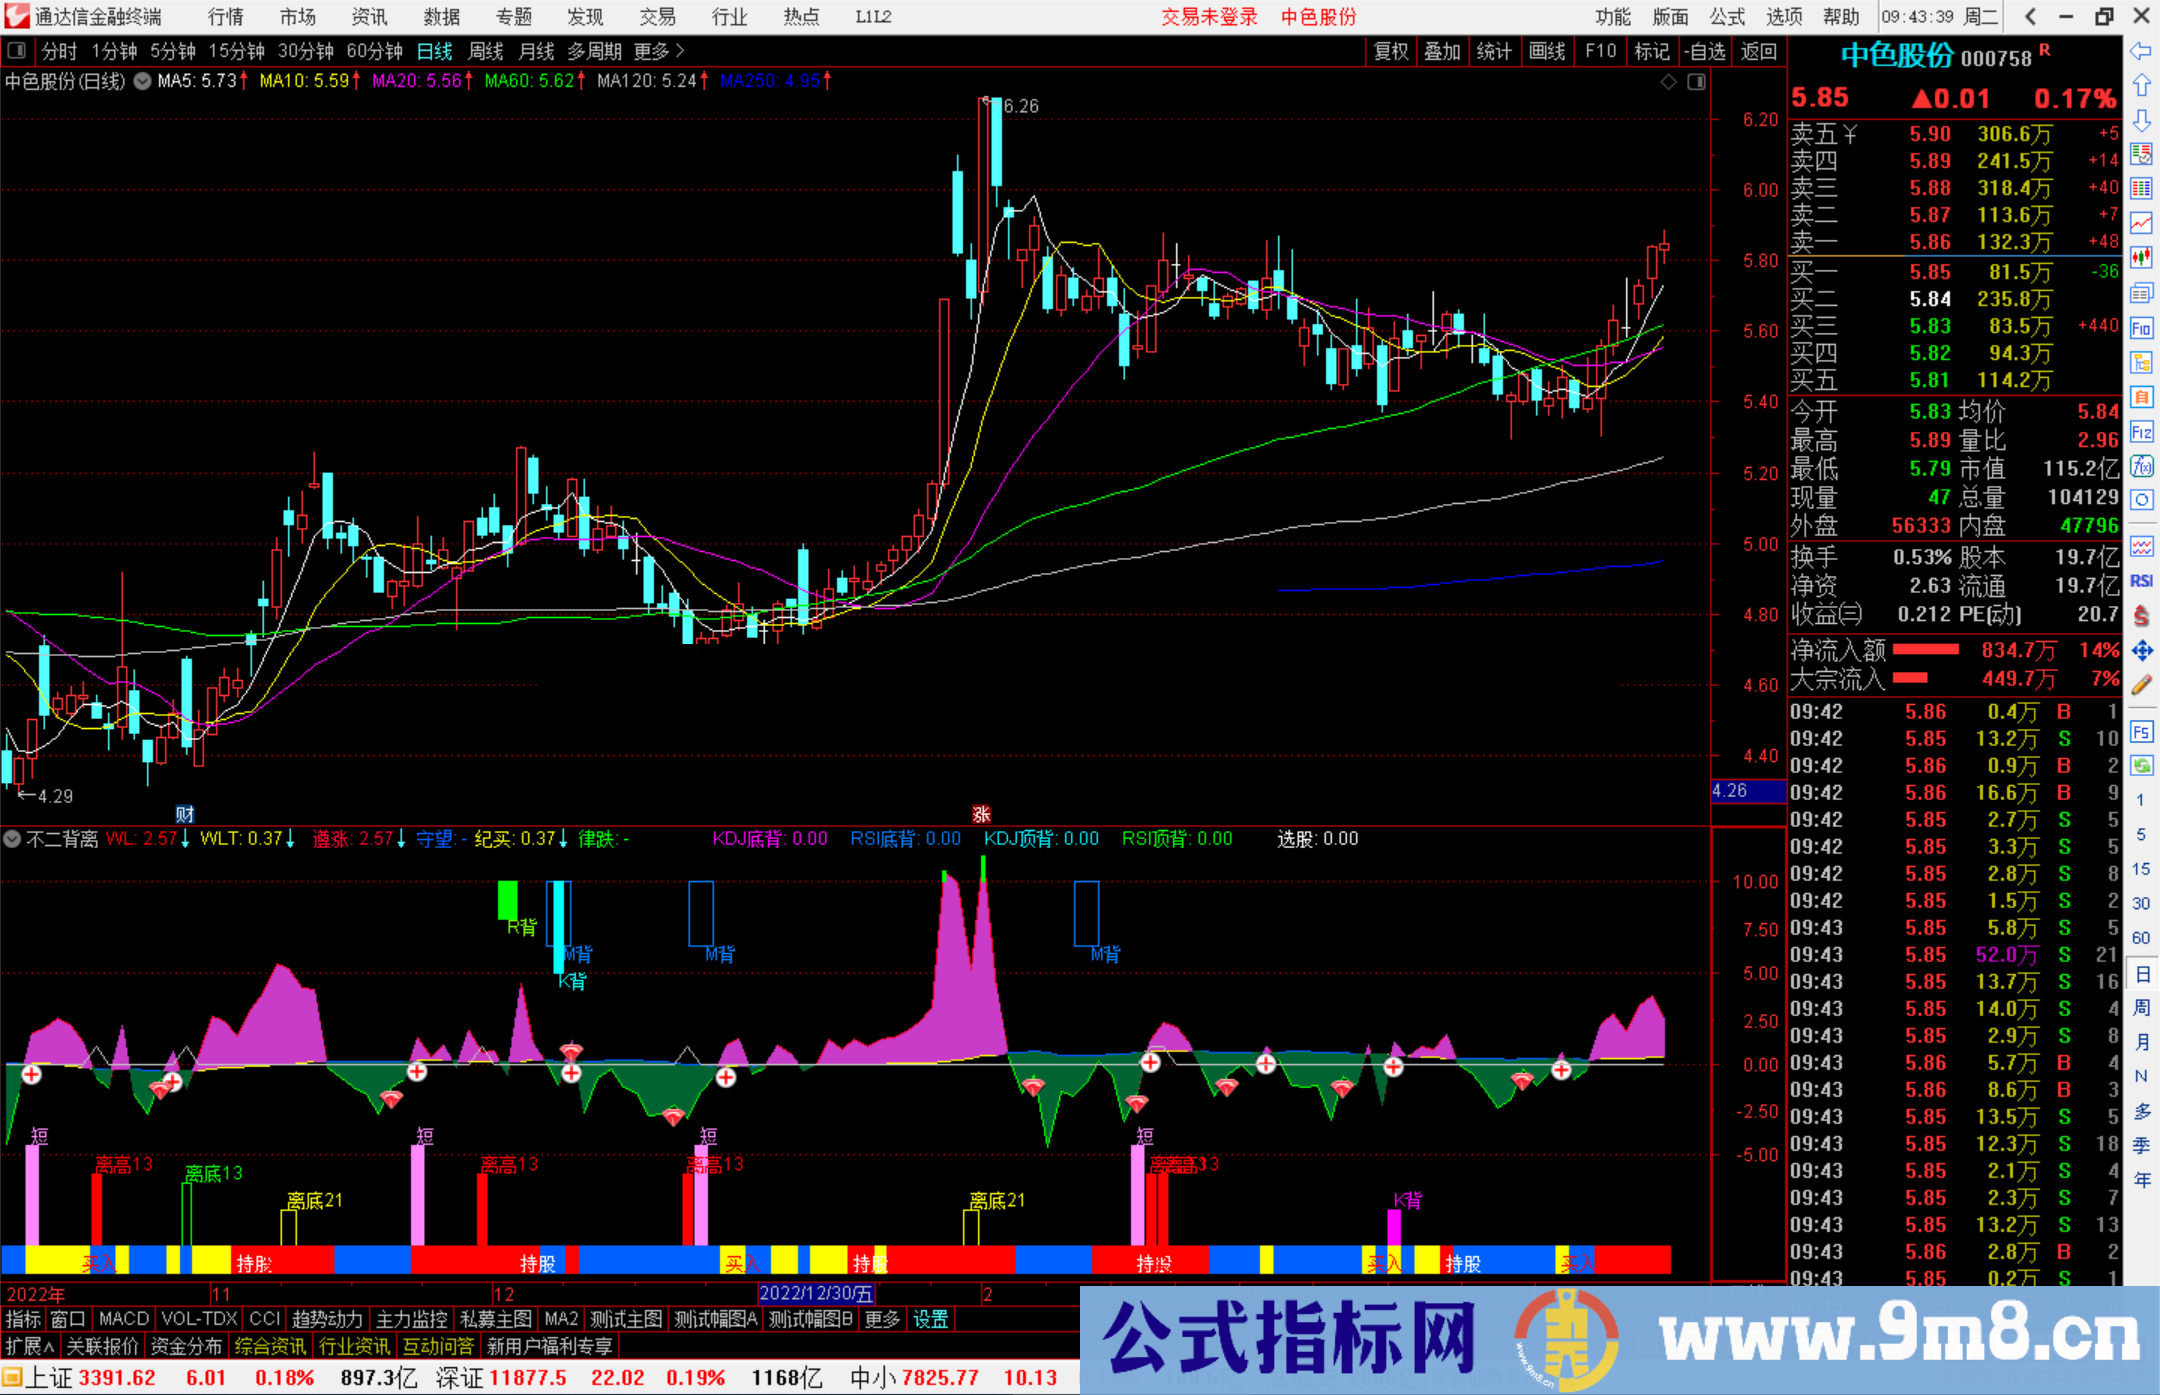This screenshot has width=2160, height=1395.
Task: Open the 市场 menu
Action: click(297, 16)
